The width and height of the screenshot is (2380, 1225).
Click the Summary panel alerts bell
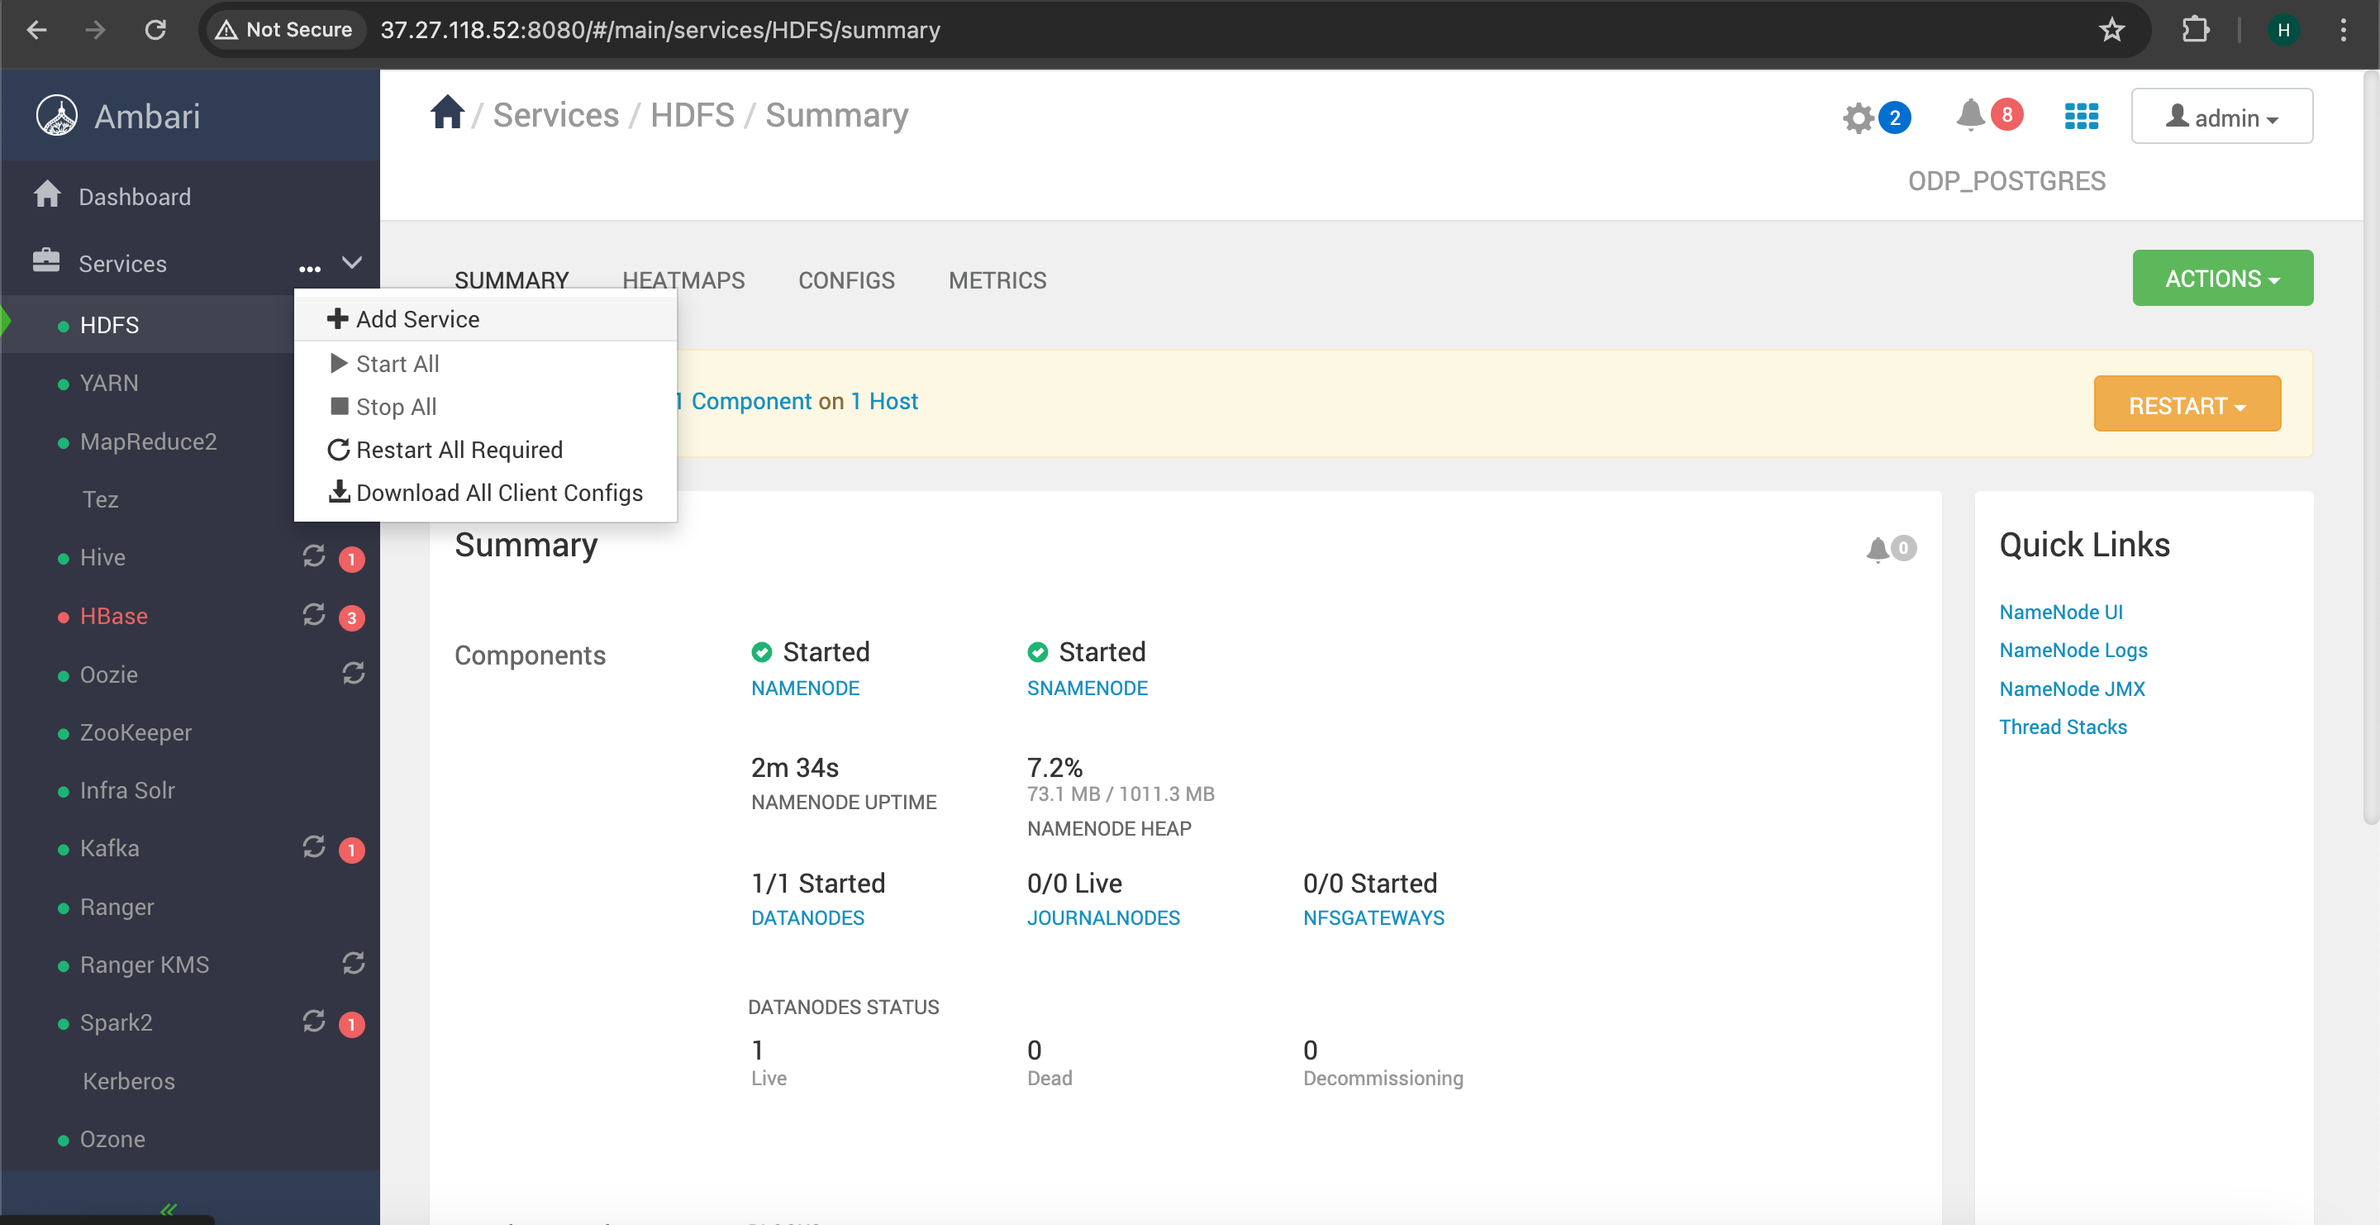coord(1878,549)
